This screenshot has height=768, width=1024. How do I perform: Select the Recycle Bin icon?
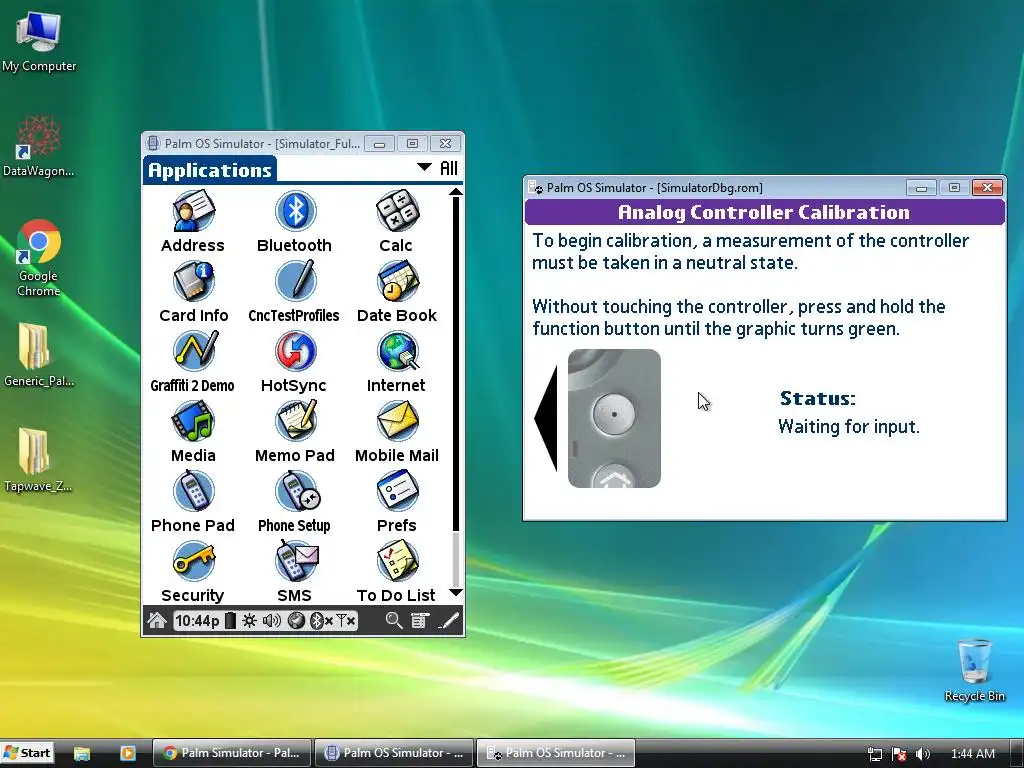pyautogui.click(x=974, y=670)
